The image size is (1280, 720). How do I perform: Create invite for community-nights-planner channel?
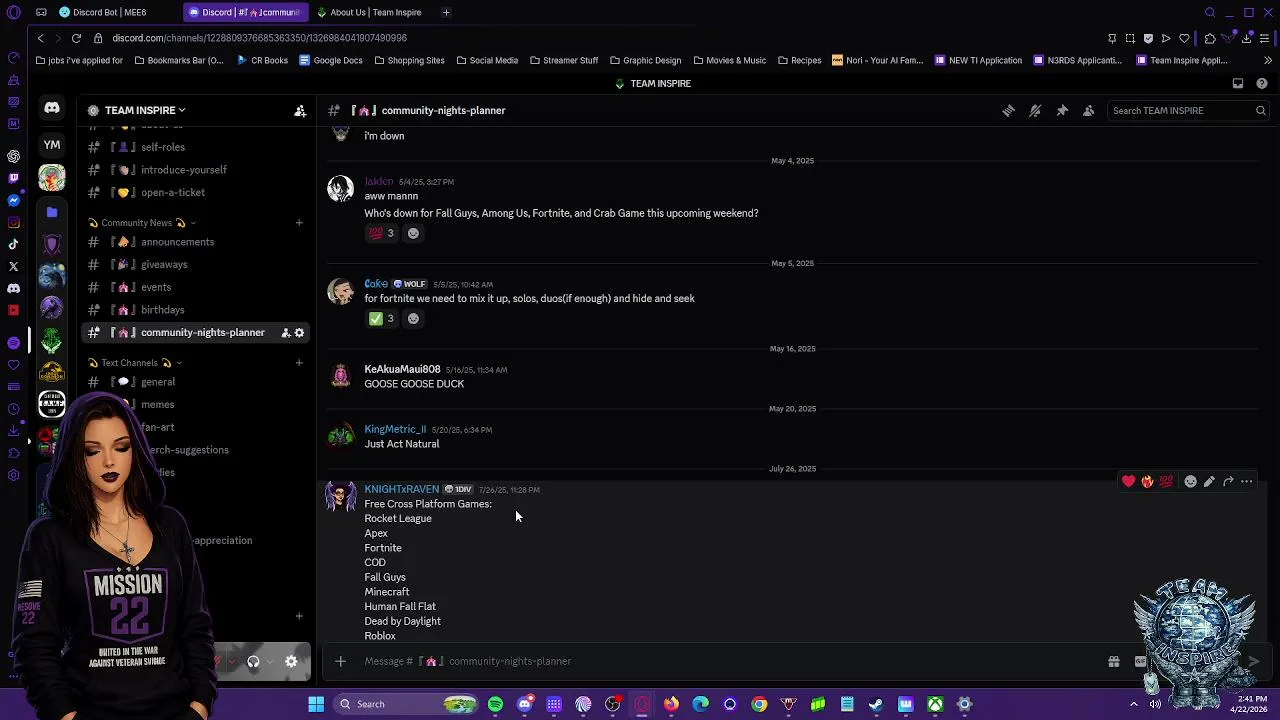[x=285, y=333]
